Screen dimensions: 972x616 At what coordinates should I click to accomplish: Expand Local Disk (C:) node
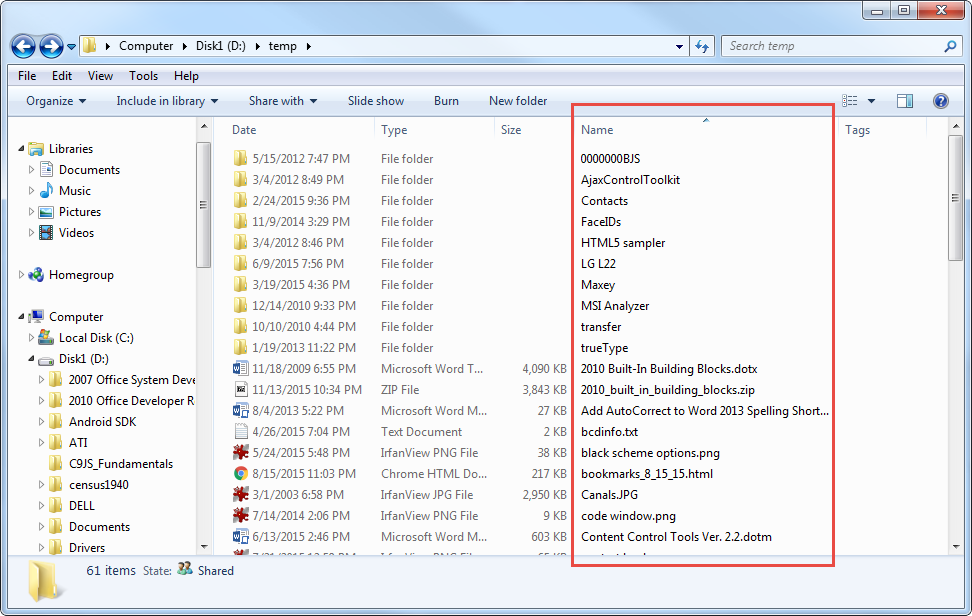click(31, 338)
